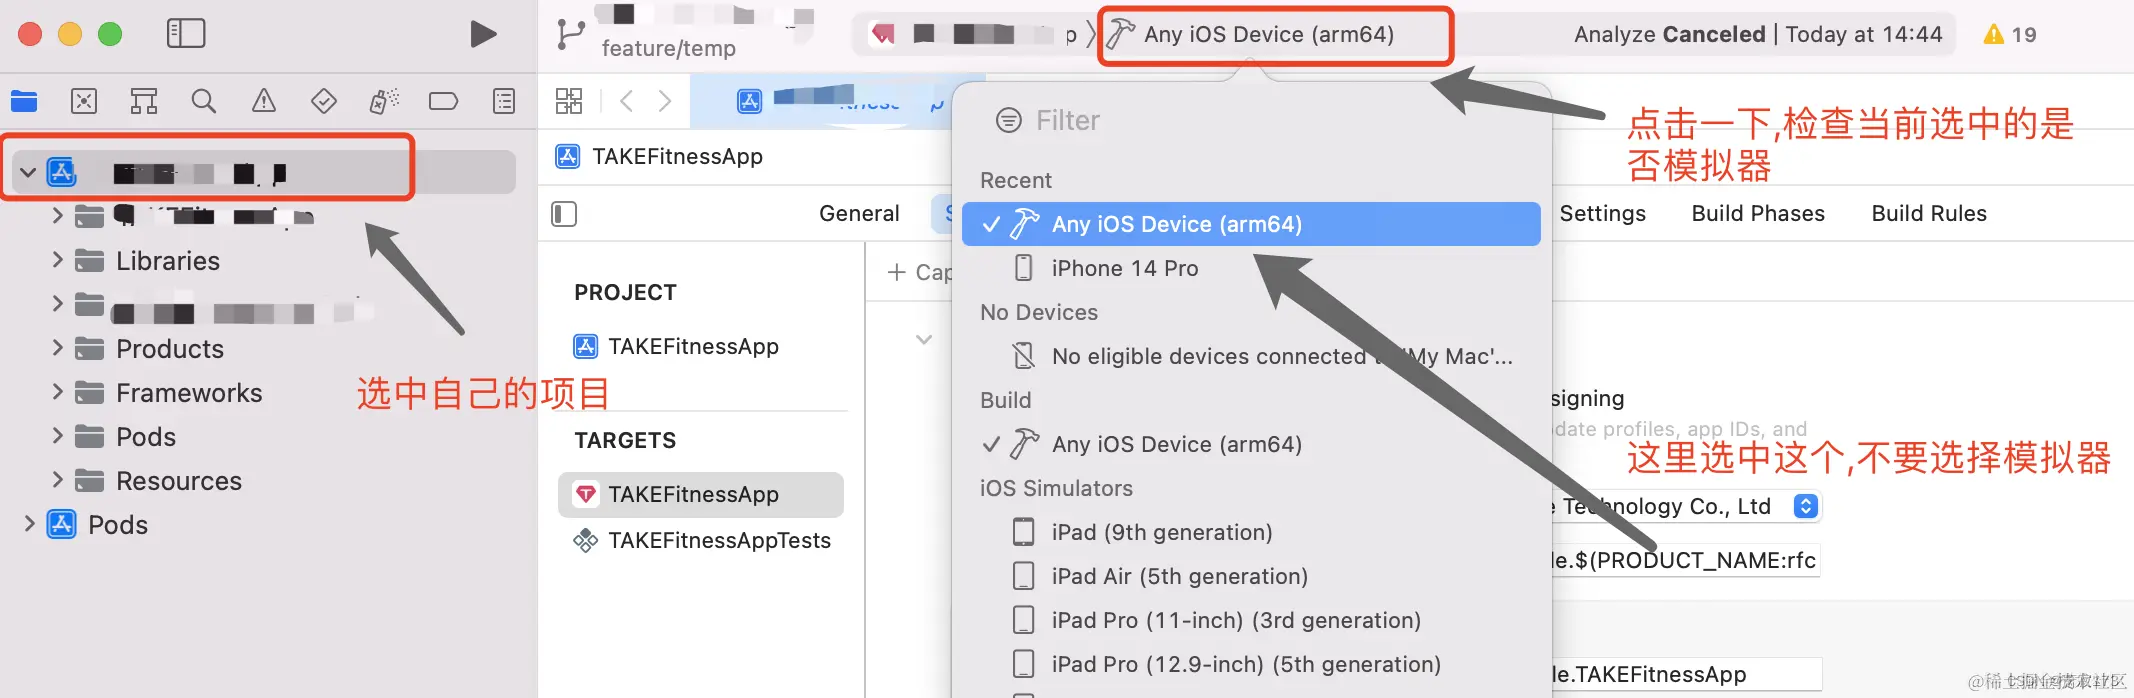
Task: Open the Find navigator magnifier
Action: click(x=204, y=101)
